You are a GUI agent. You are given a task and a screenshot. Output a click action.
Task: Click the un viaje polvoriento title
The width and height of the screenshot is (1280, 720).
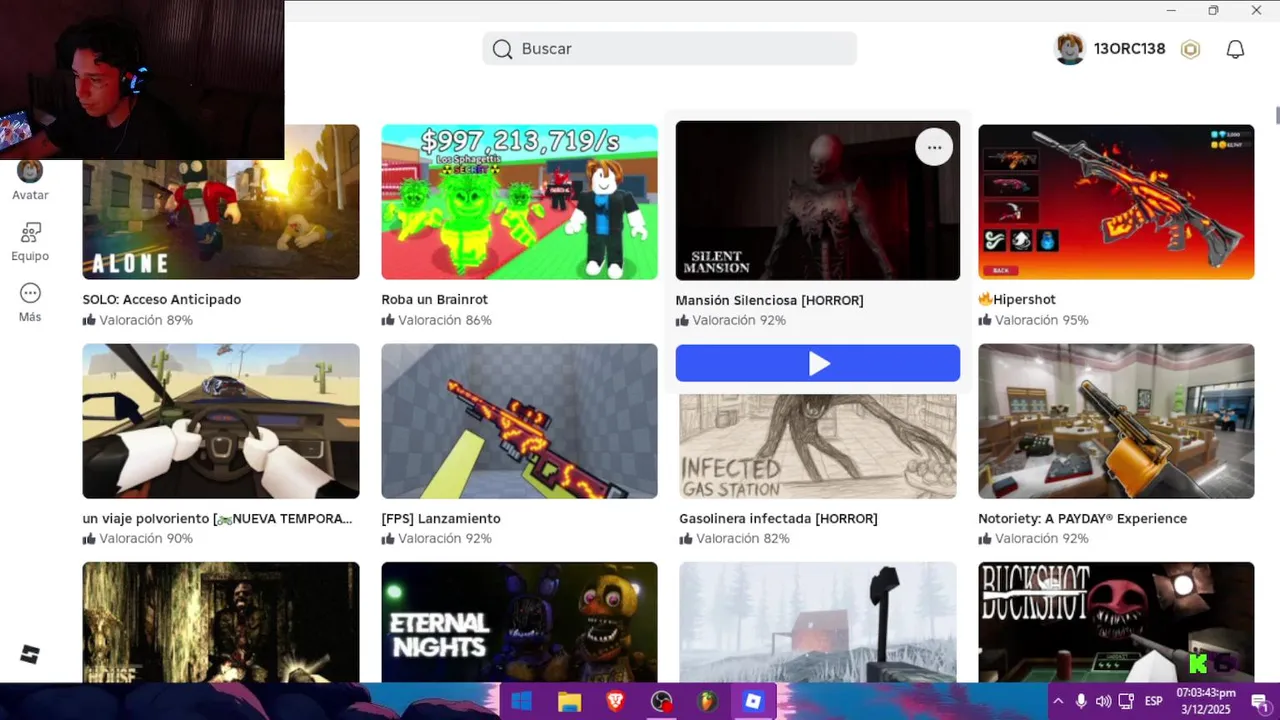click(218, 518)
